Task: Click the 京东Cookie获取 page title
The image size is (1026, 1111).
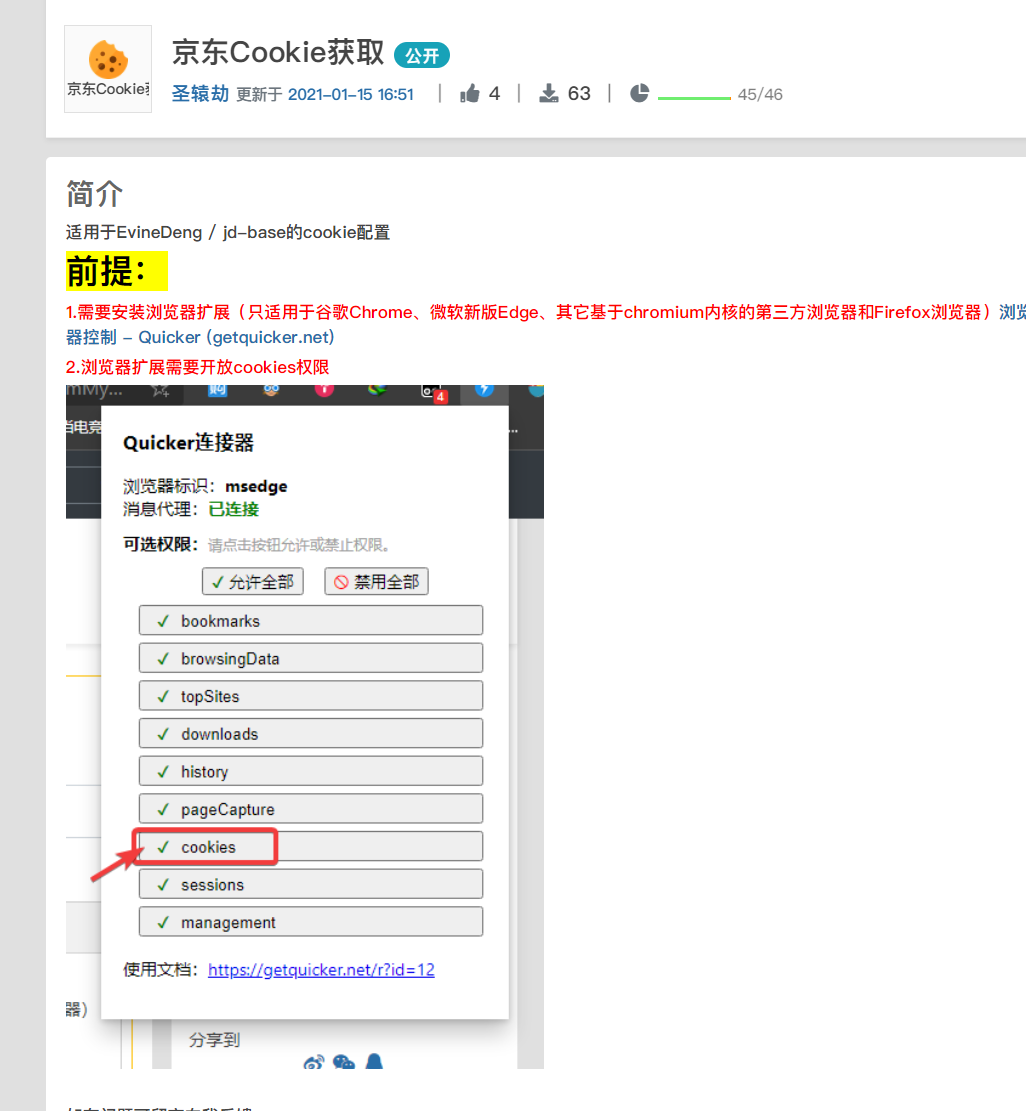Action: point(278,52)
